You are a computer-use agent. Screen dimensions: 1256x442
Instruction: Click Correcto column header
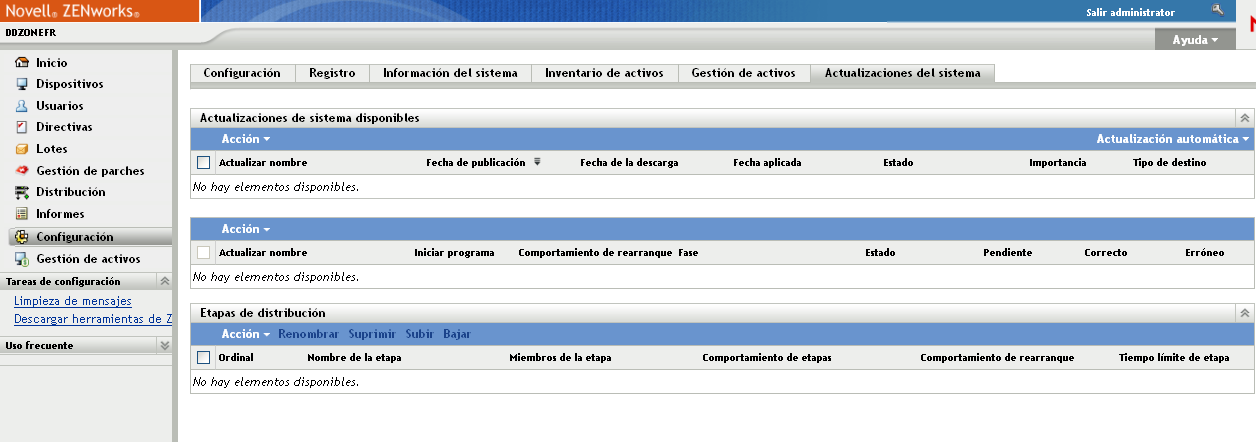pyautogui.click(x=1106, y=253)
